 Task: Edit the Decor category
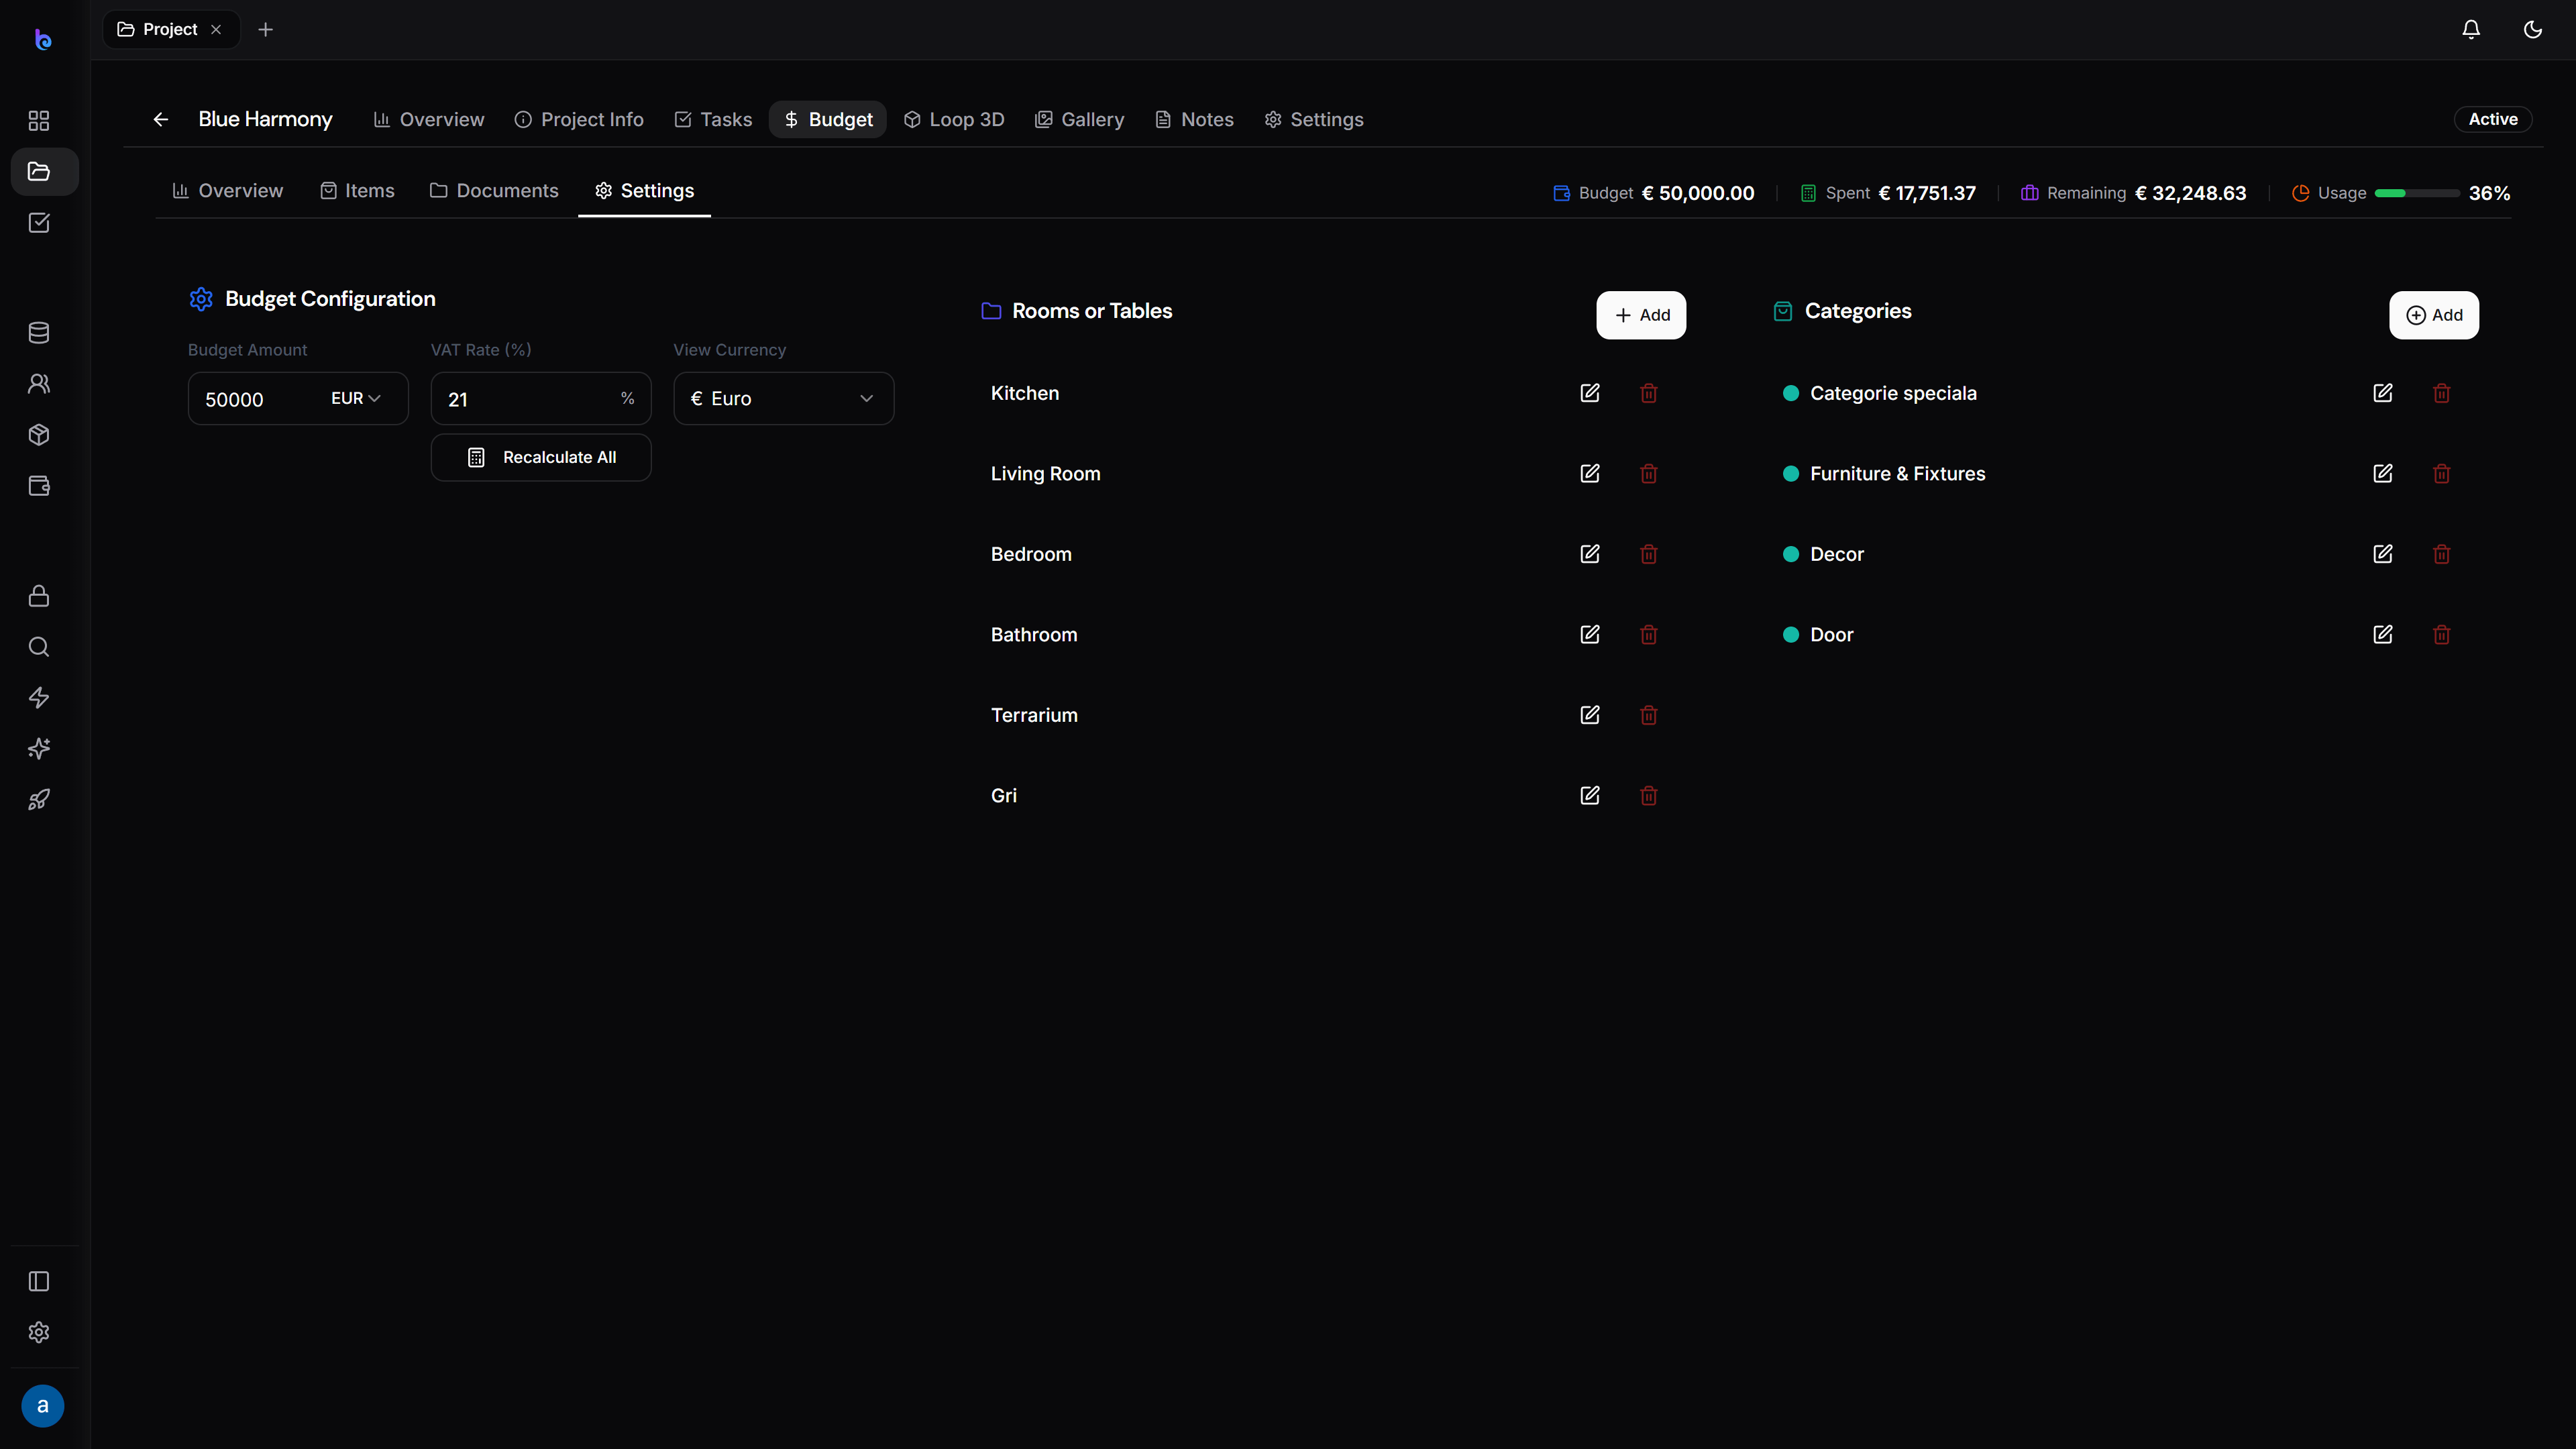click(x=2383, y=554)
